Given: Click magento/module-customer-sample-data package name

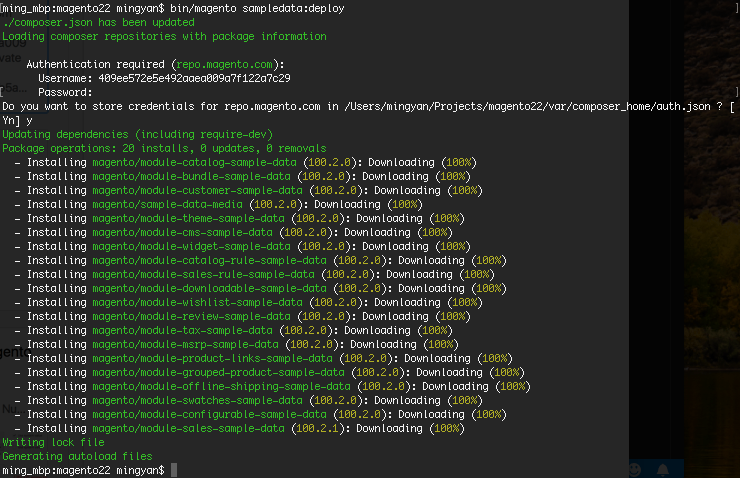Looking at the screenshot, I should coord(197,190).
